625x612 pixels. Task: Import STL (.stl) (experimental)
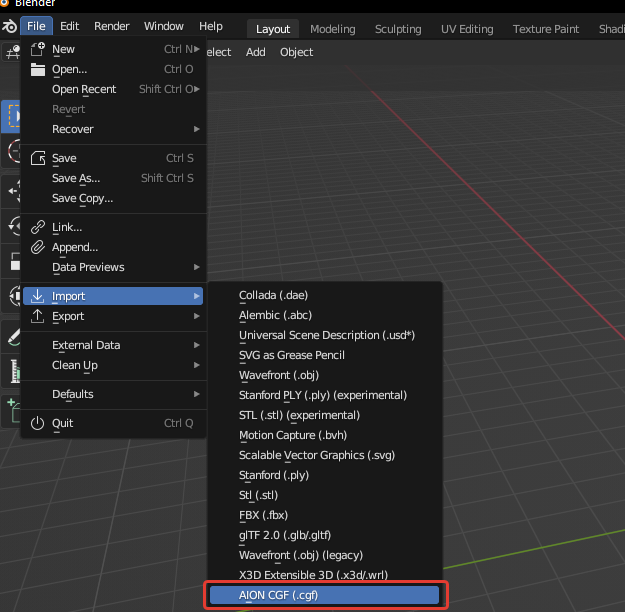[324, 415]
